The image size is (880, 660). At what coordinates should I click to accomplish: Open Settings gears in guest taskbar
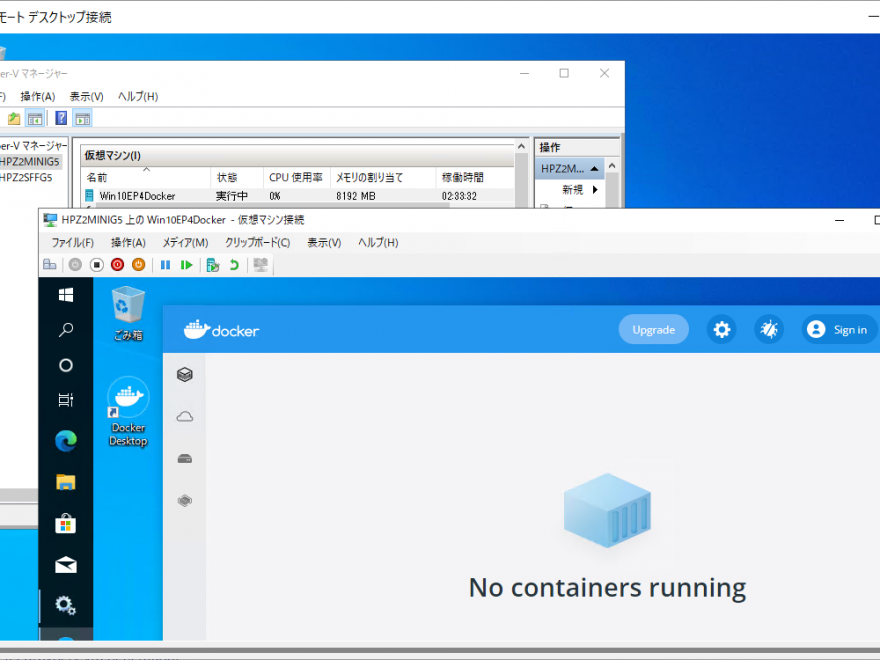pyautogui.click(x=66, y=606)
